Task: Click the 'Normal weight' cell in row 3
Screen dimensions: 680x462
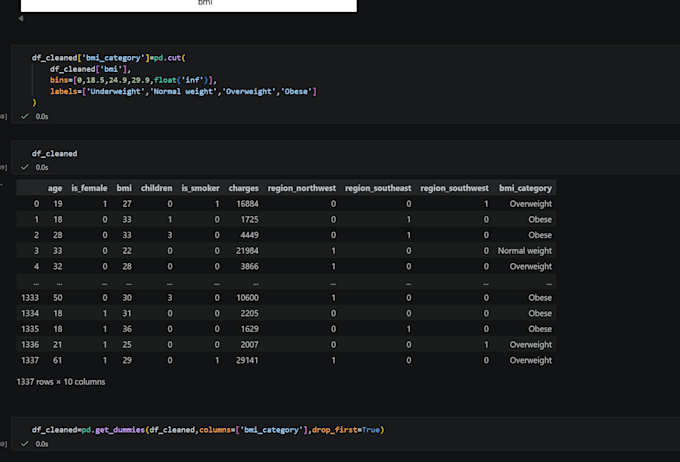Action: pos(525,251)
